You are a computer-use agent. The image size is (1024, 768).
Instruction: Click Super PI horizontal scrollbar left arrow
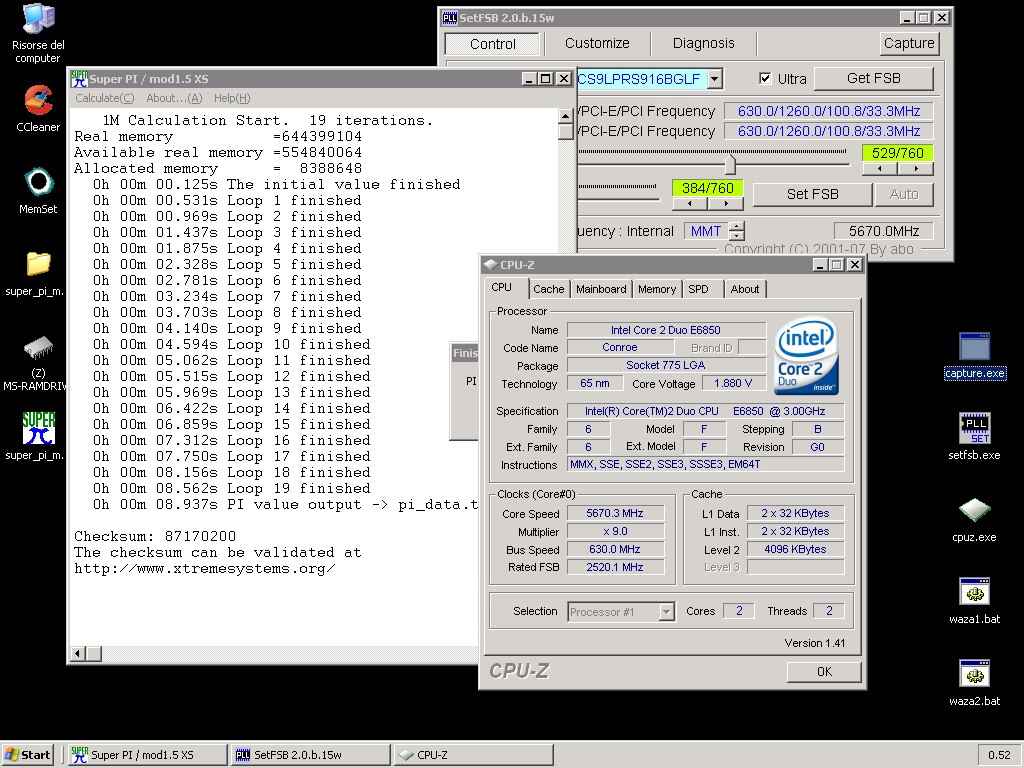pyautogui.click(x=78, y=653)
